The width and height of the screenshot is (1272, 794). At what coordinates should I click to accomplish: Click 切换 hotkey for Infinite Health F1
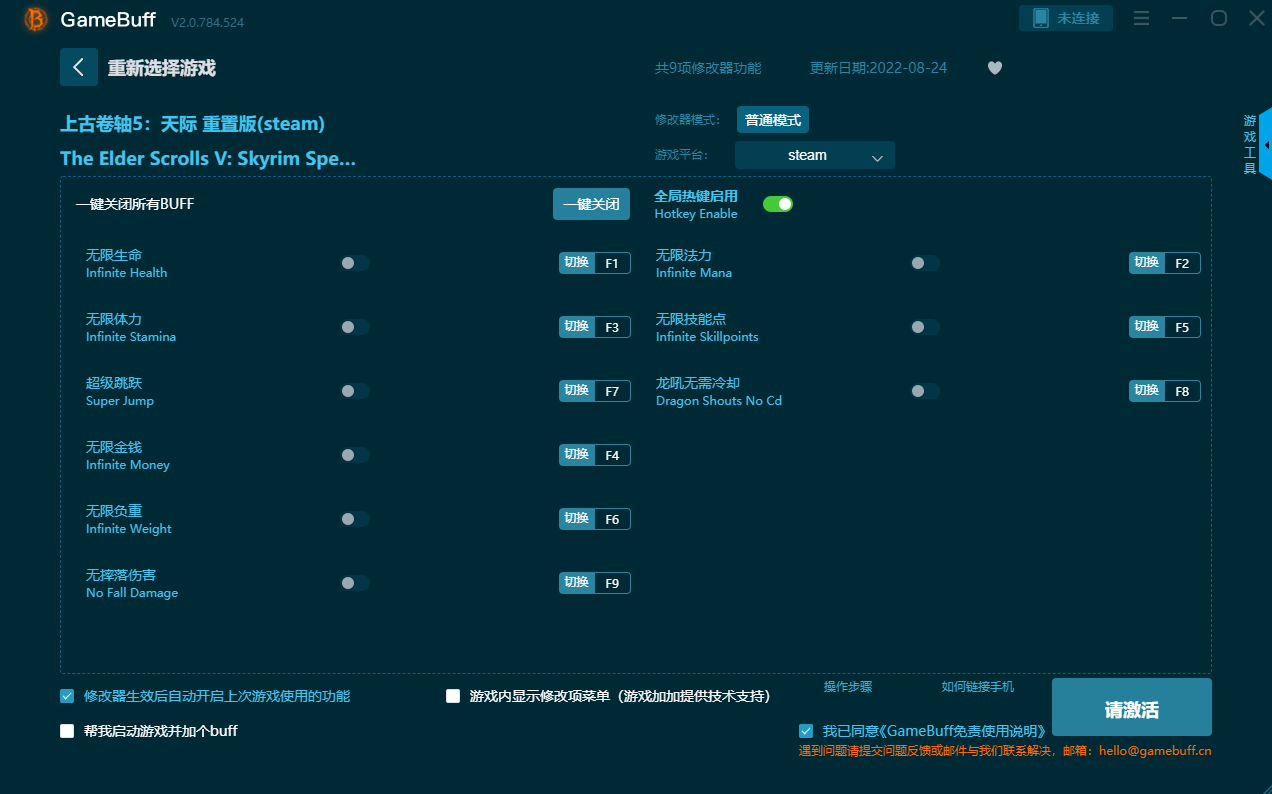tap(577, 263)
